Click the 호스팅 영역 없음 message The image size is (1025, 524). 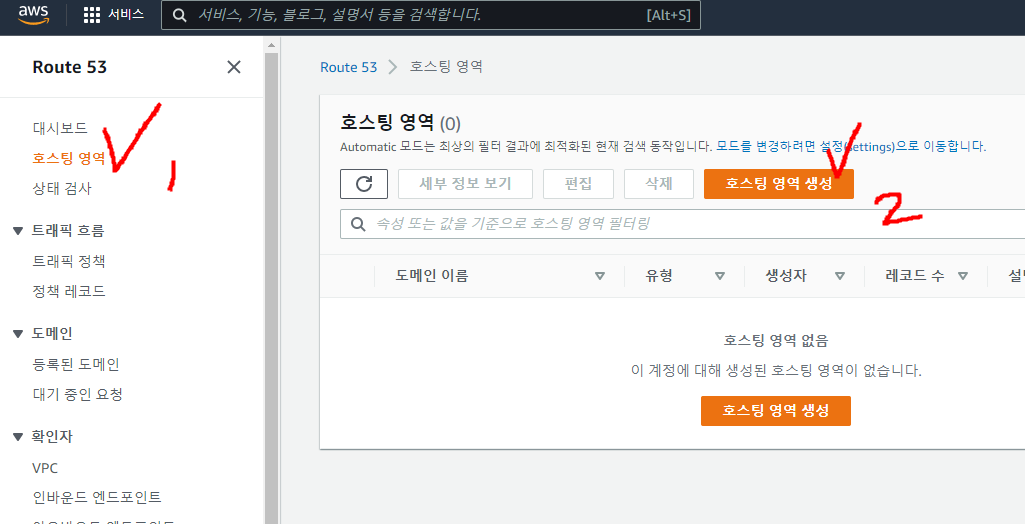point(776,340)
